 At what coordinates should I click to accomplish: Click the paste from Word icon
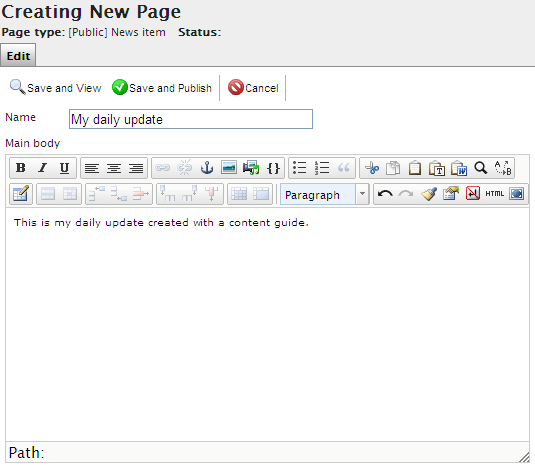(459, 168)
